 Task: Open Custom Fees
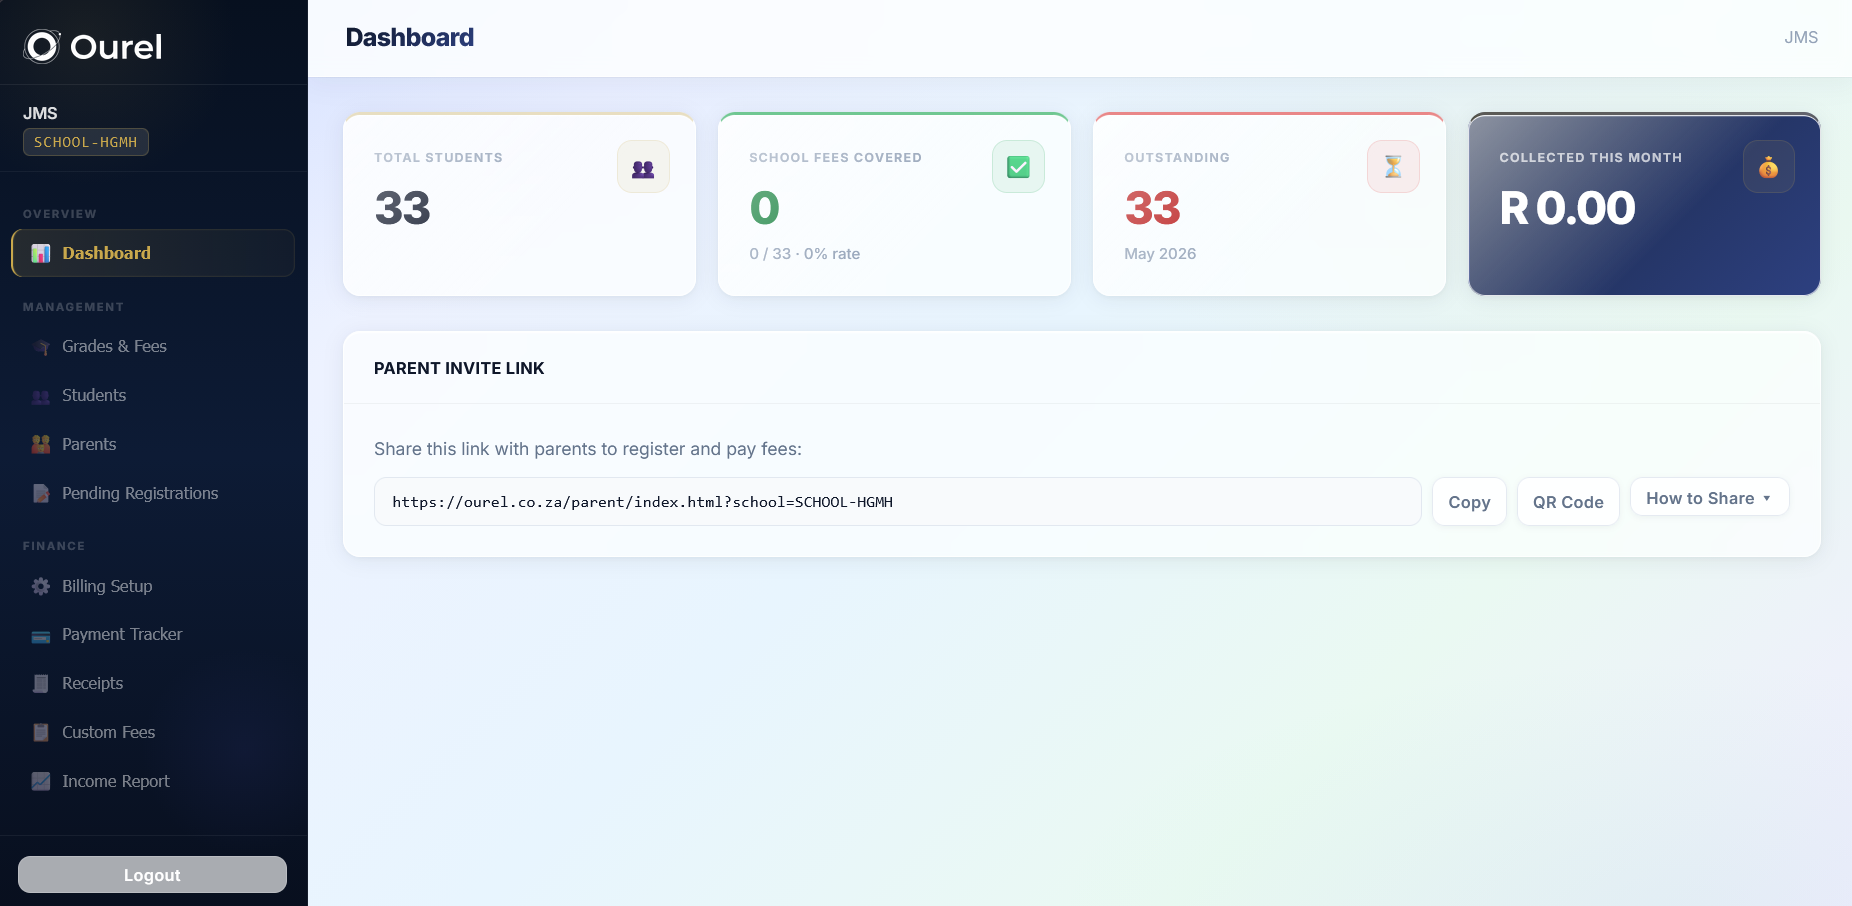[x=153, y=732]
